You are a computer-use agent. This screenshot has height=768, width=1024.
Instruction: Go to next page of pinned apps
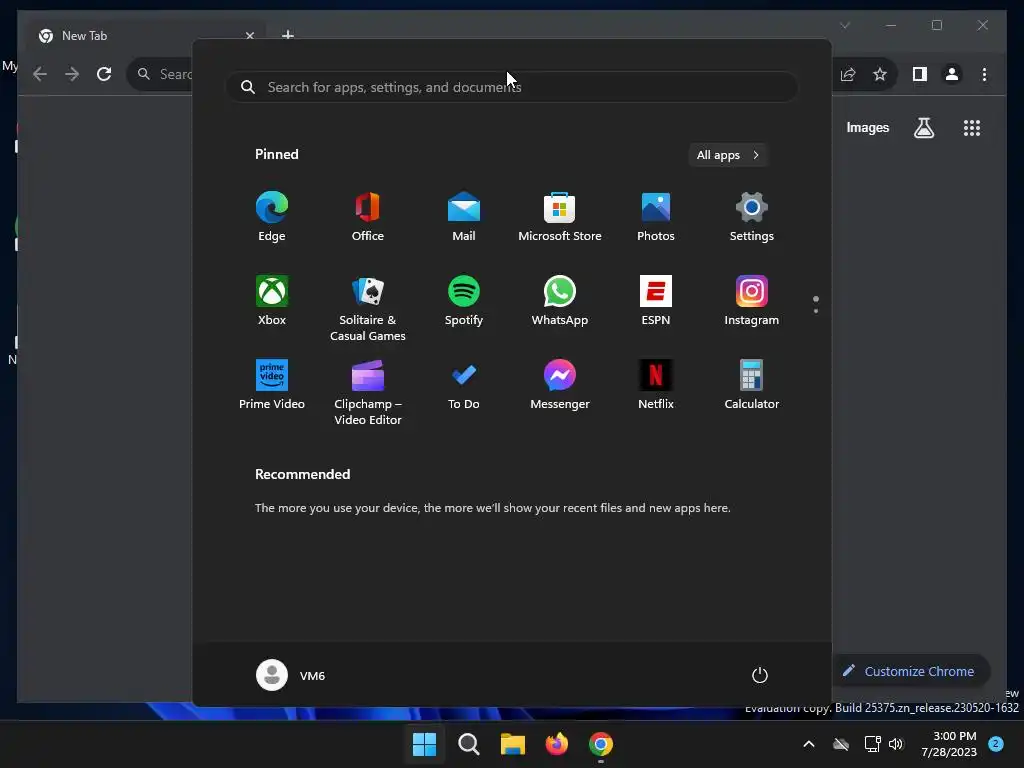tap(816, 311)
